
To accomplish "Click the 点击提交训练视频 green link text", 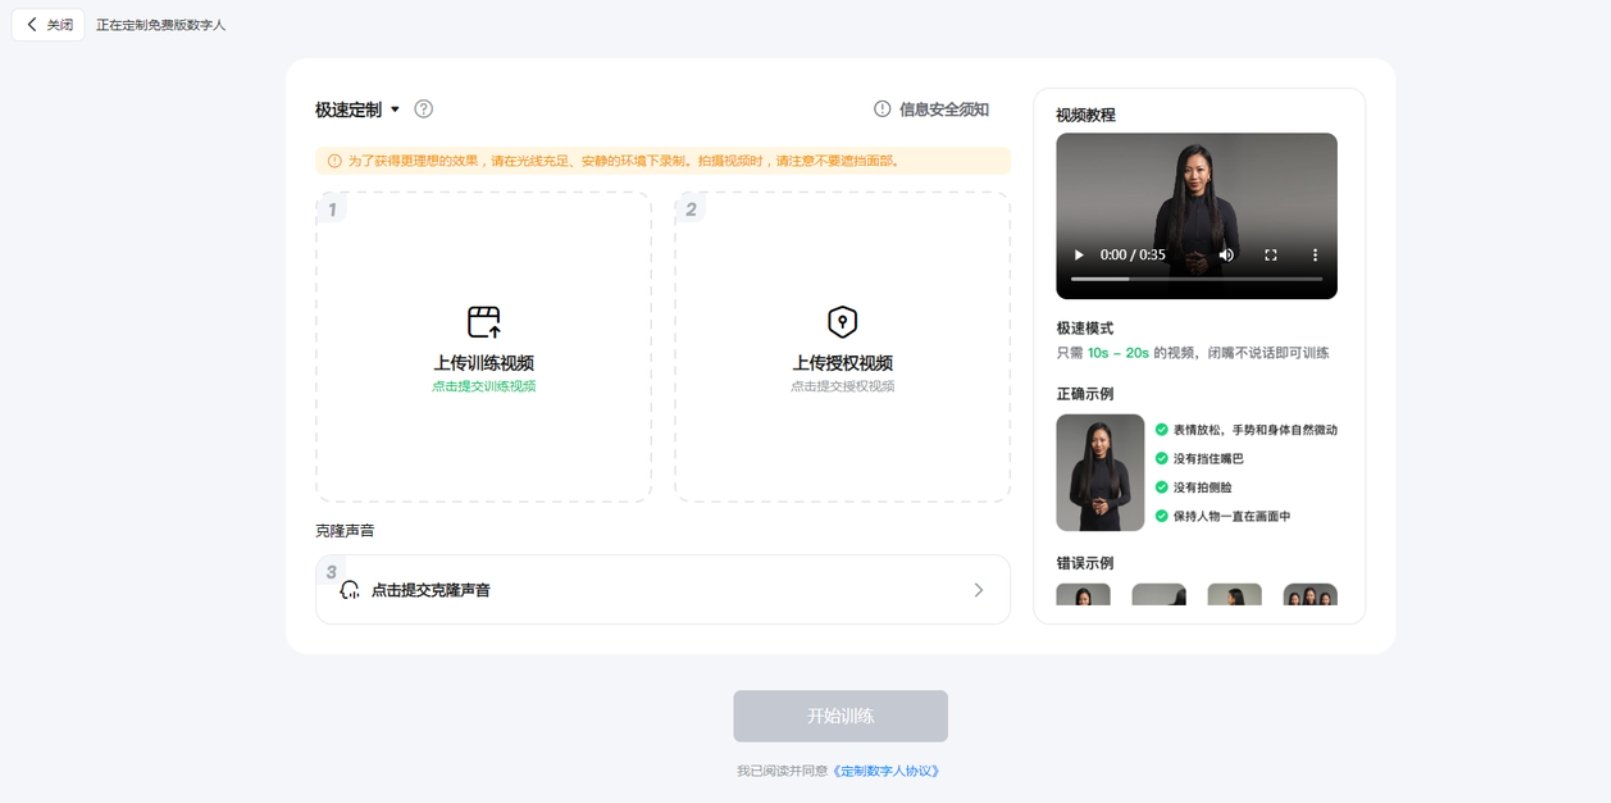I will (x=484, y=386).
